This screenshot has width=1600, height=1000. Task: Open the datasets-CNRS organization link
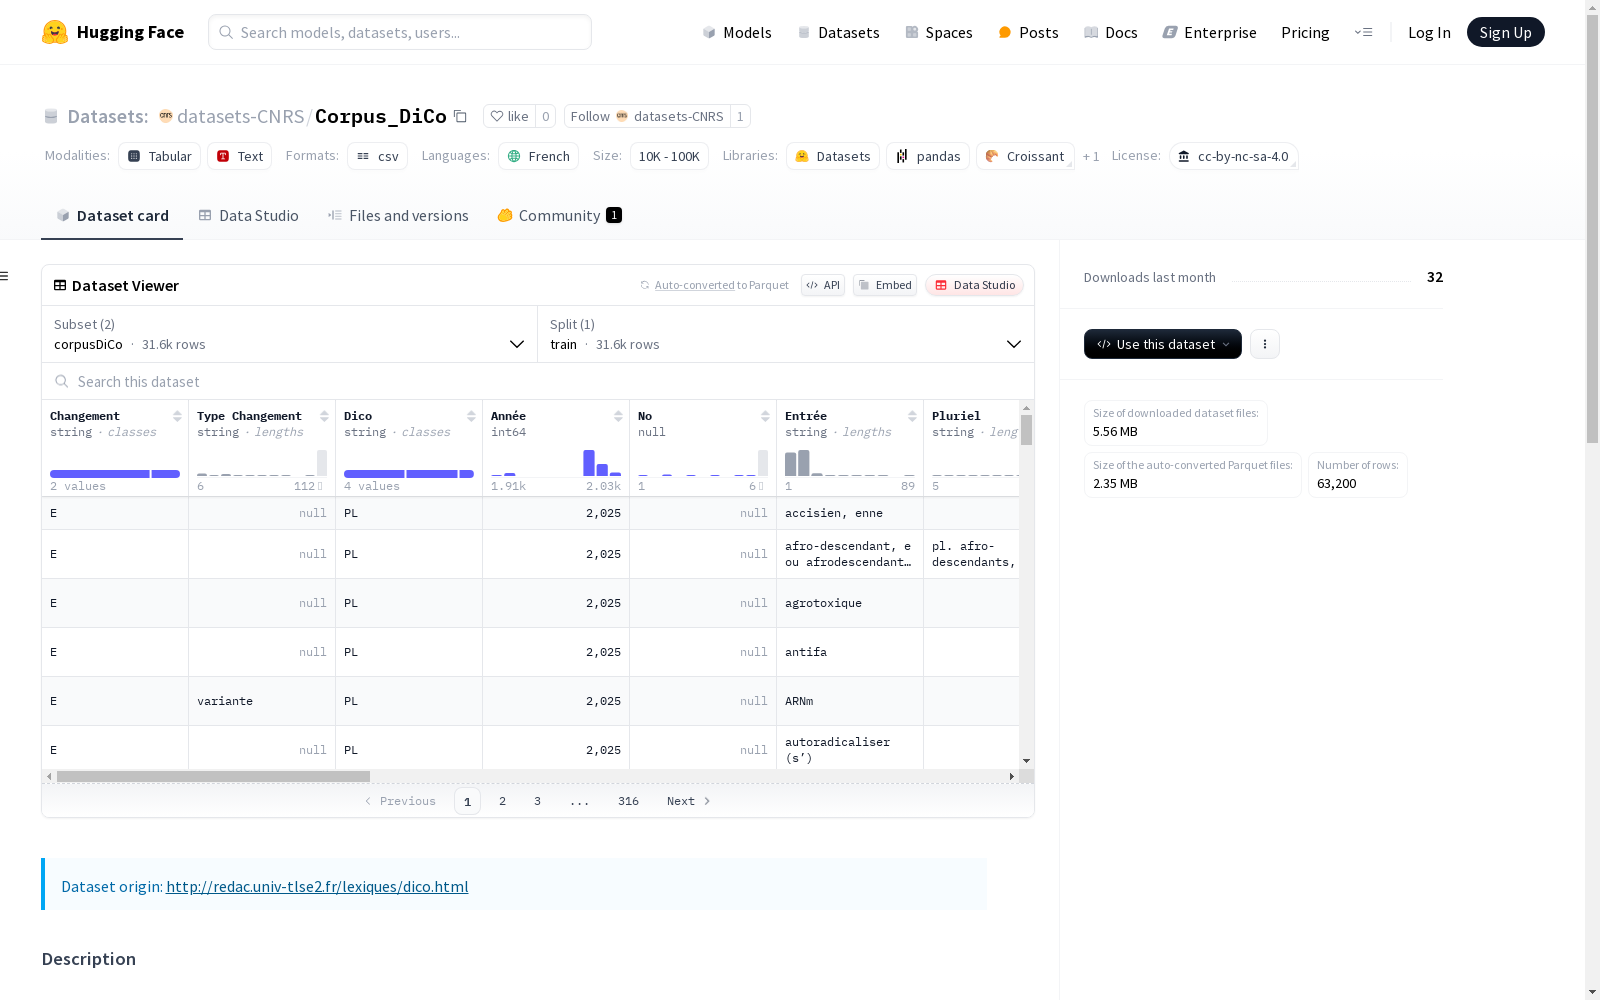[240, 116]
